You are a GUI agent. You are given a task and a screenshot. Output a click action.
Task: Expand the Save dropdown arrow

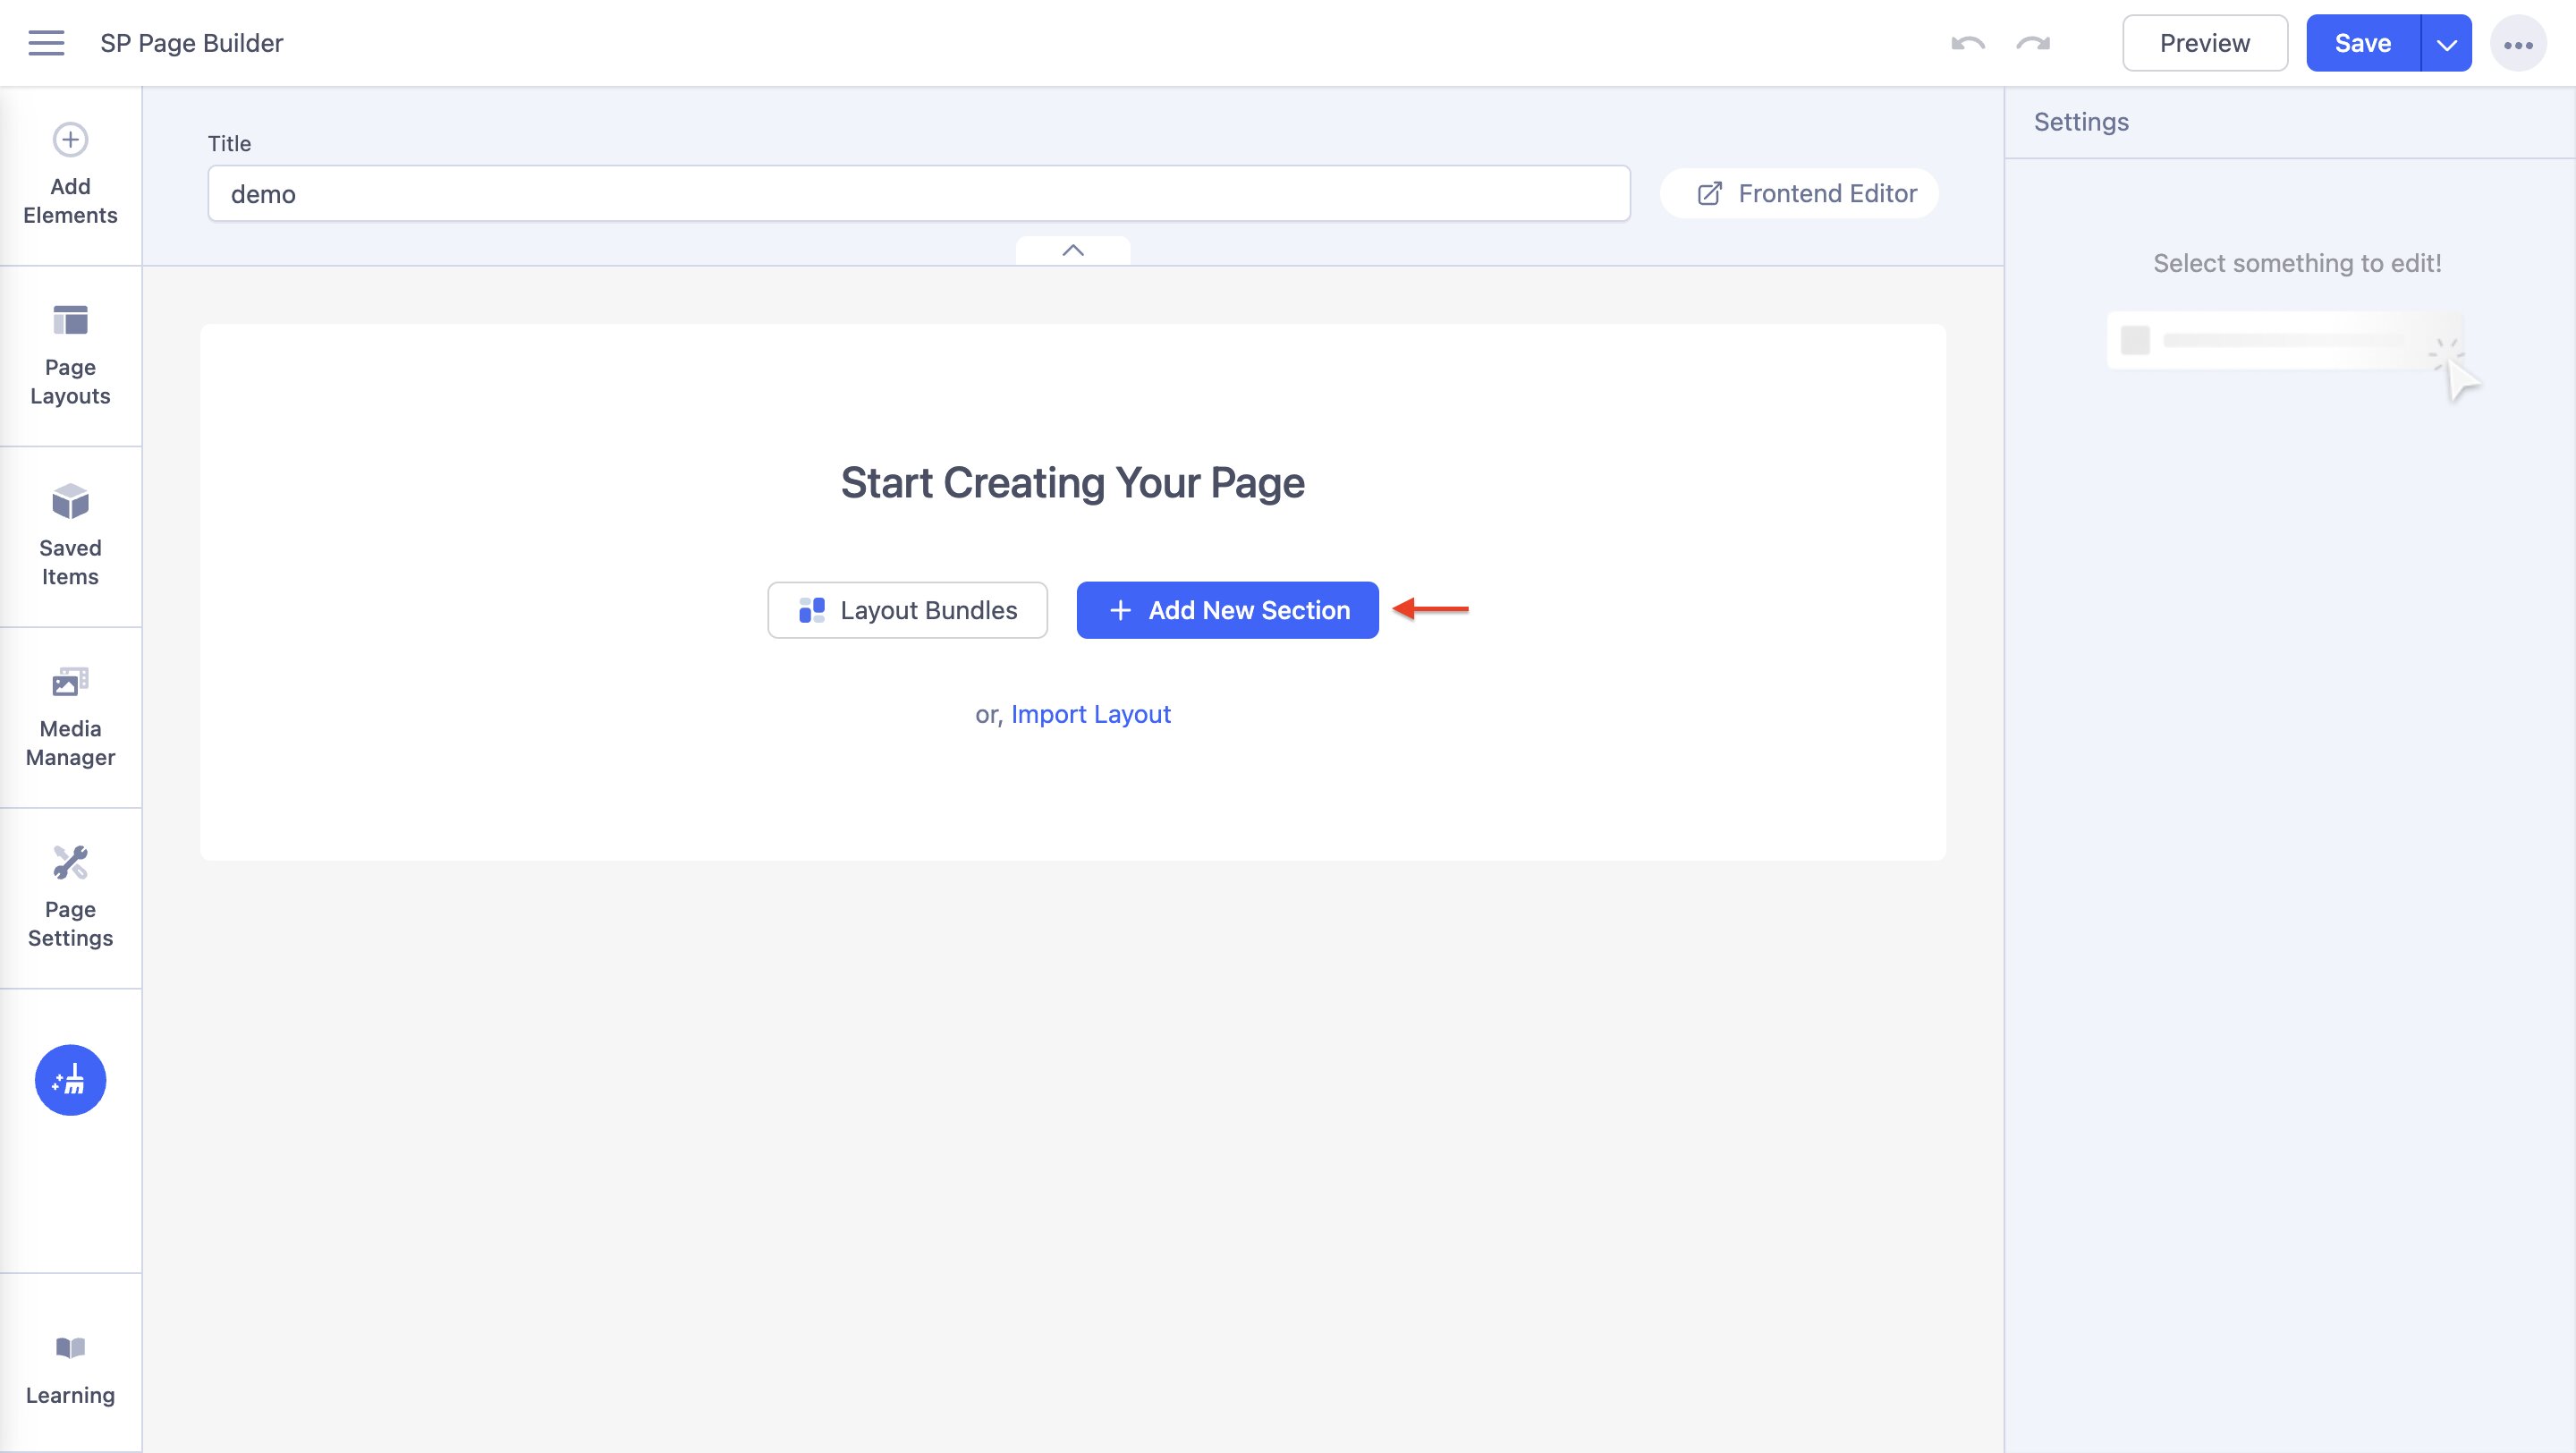(2446, 44)
